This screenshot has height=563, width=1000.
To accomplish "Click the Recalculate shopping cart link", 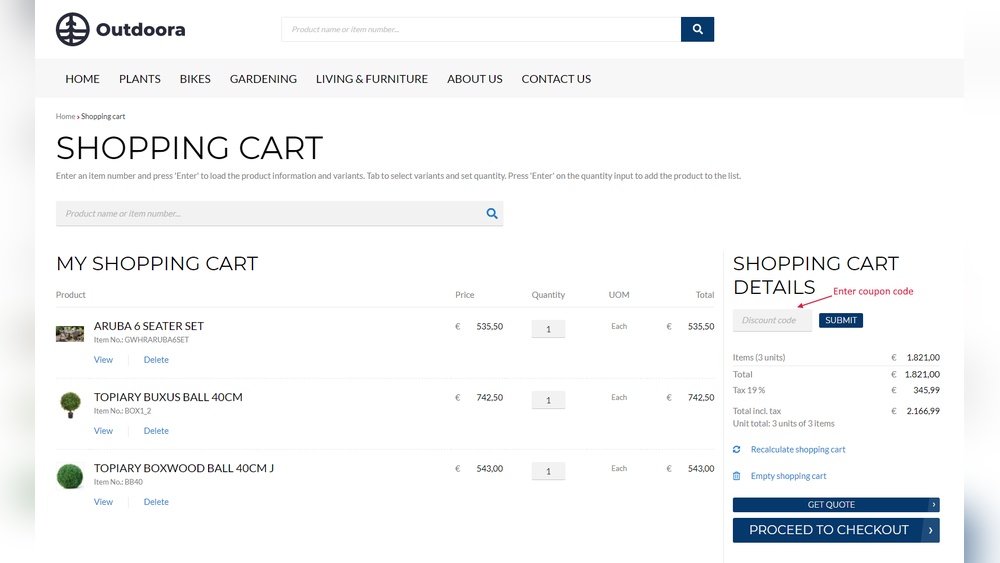I will click(798, 450).
